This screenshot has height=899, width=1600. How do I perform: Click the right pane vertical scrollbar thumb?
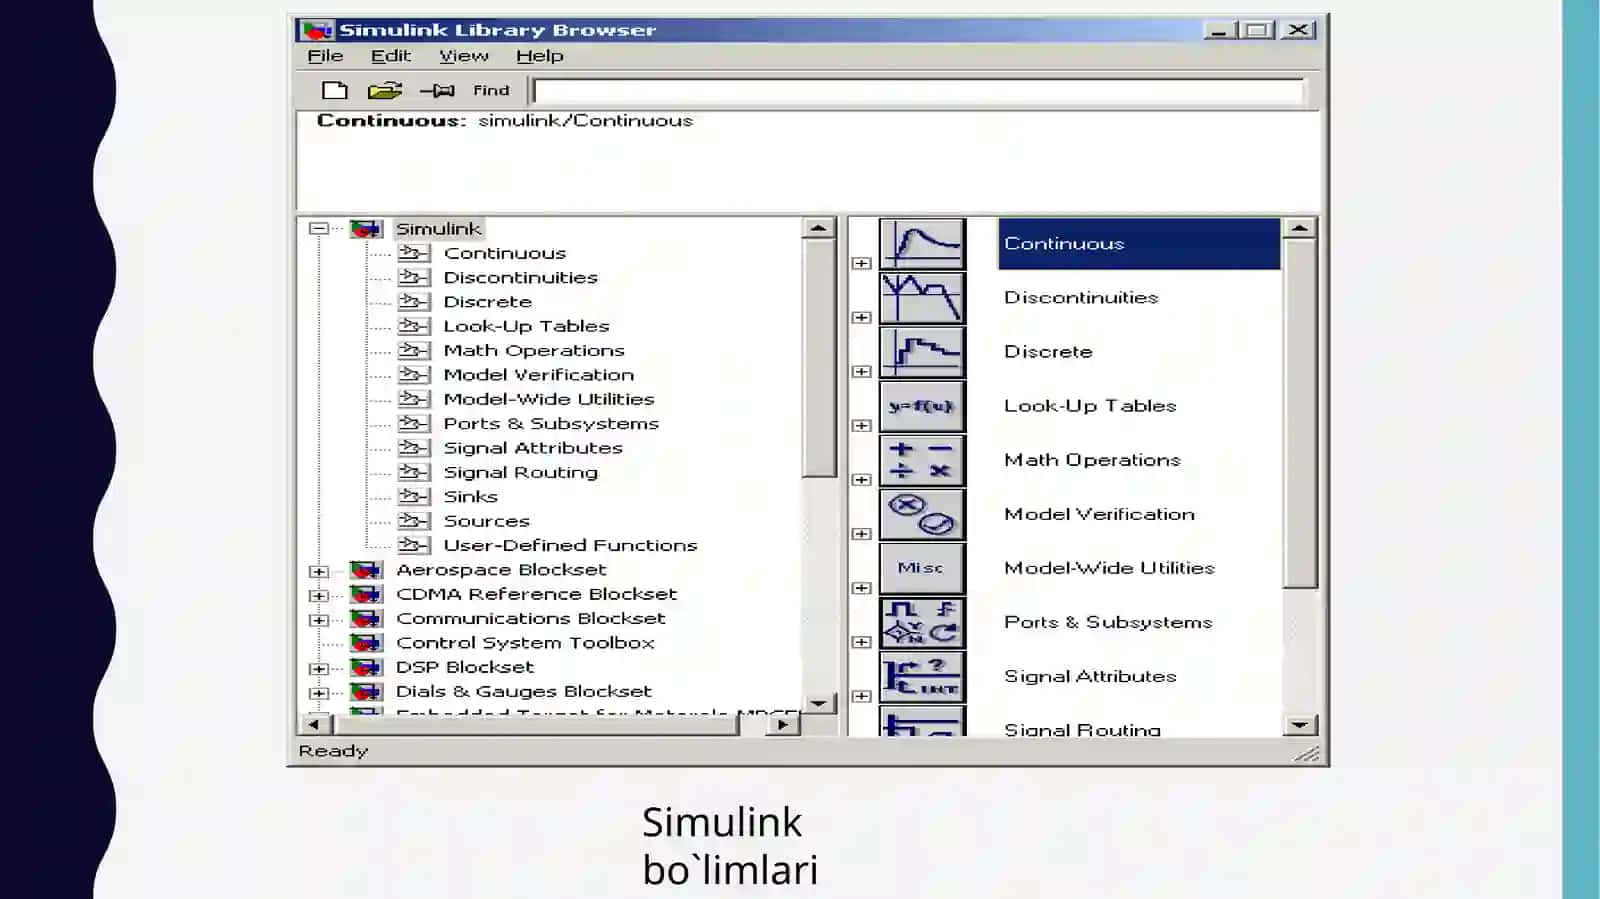coord(1300,413)
